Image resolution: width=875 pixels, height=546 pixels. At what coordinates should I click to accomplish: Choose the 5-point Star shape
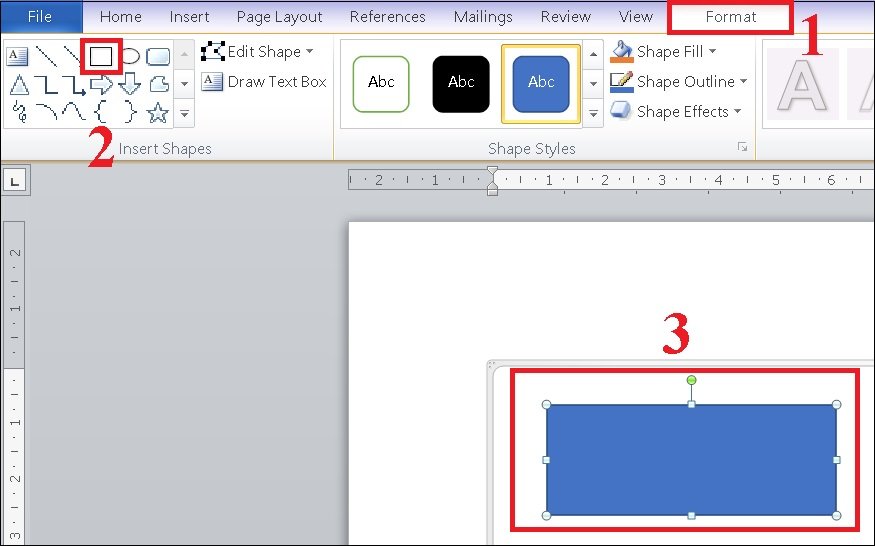[158, 113]
